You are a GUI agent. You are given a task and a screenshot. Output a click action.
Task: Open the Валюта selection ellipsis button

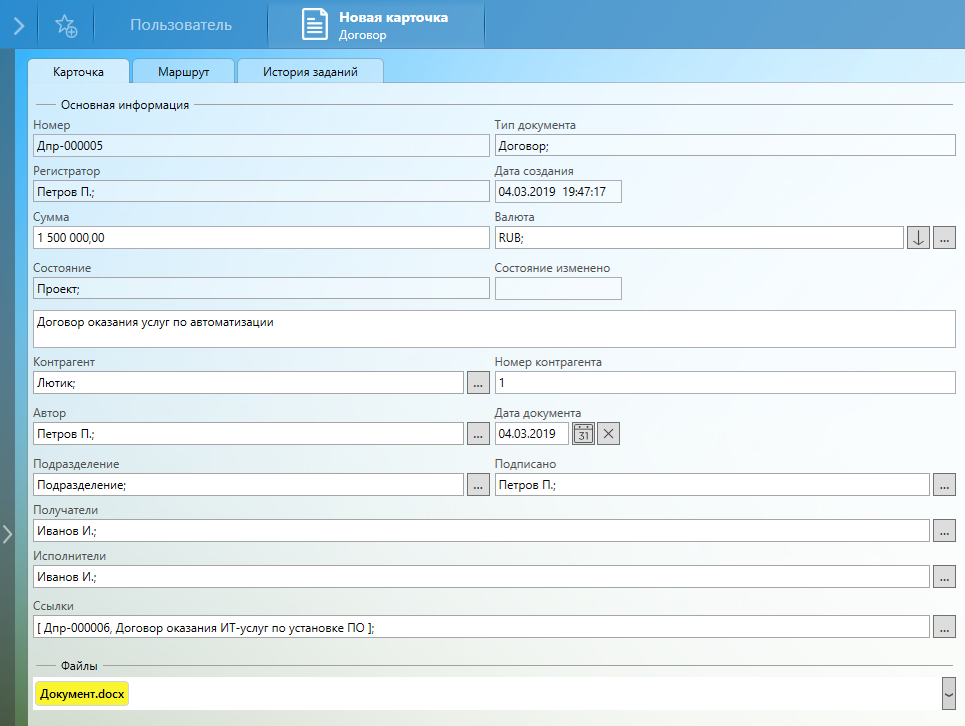[x=944, y=237]
